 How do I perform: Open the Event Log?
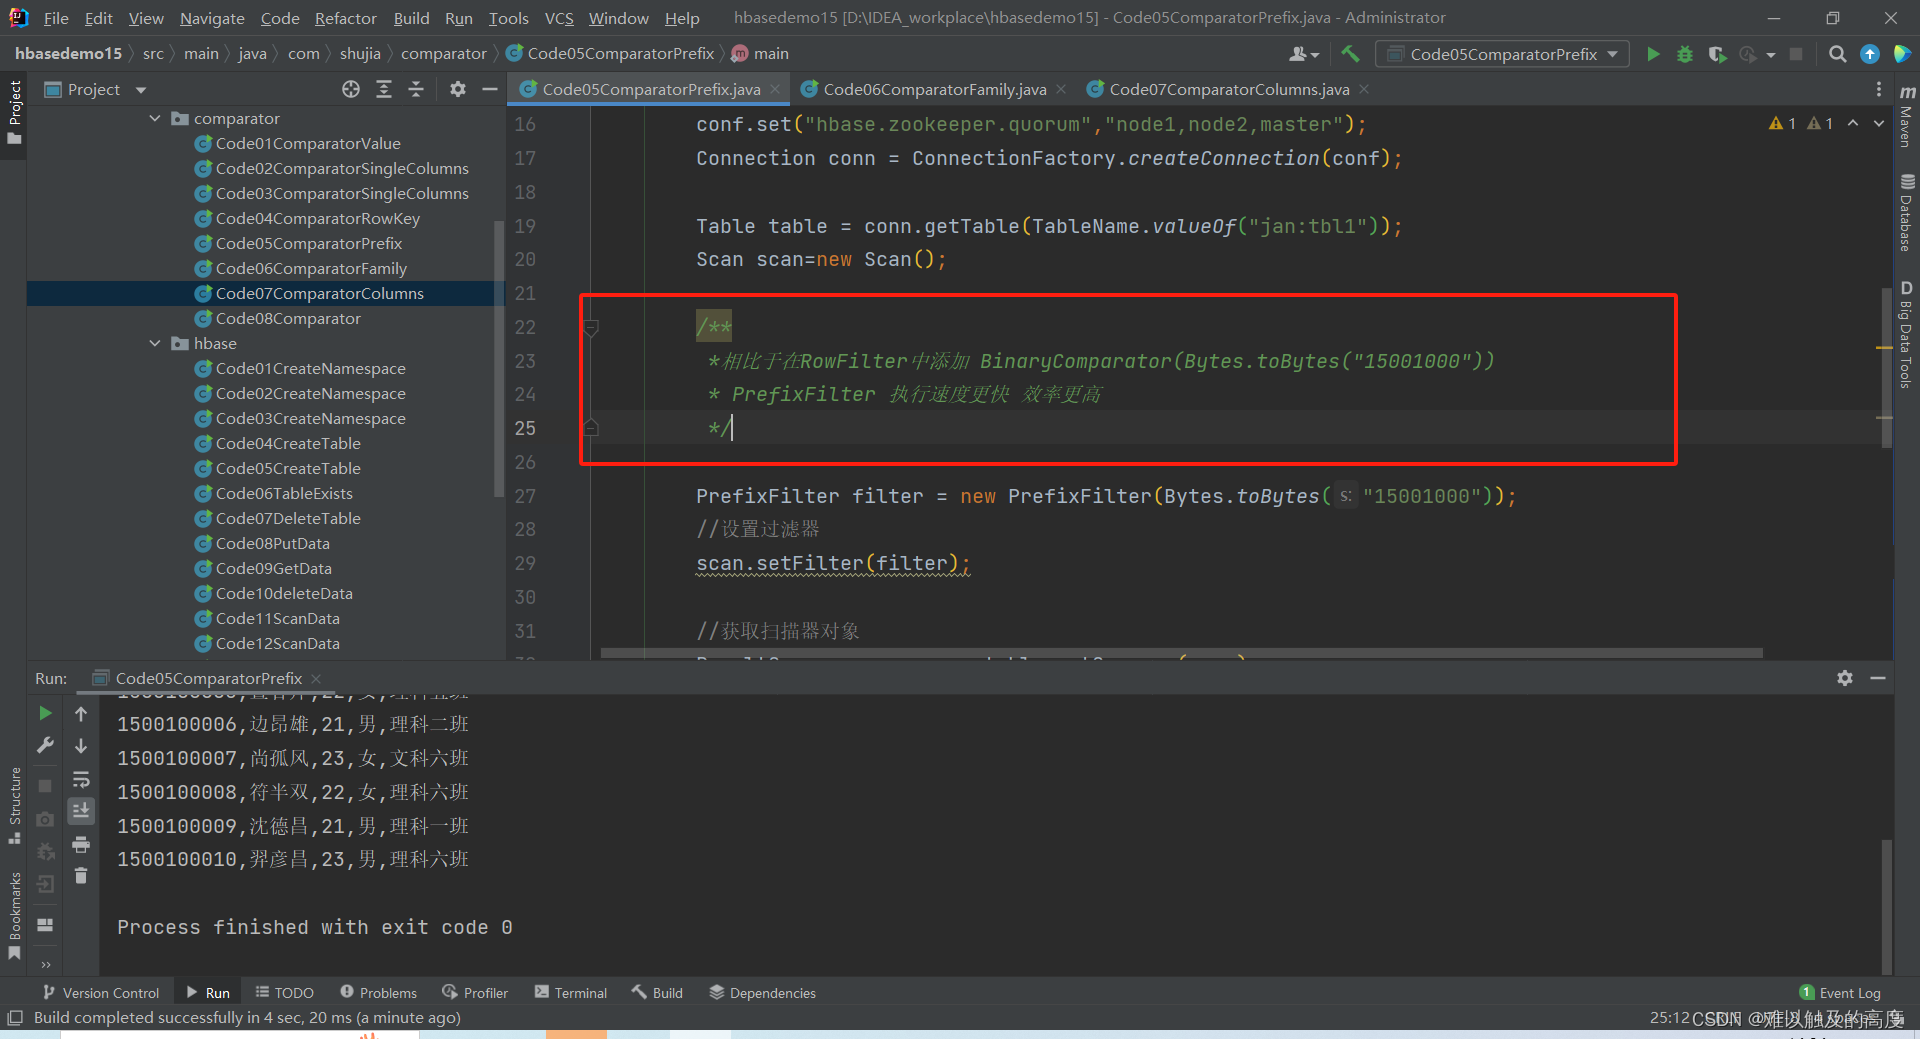[1840, 992]
